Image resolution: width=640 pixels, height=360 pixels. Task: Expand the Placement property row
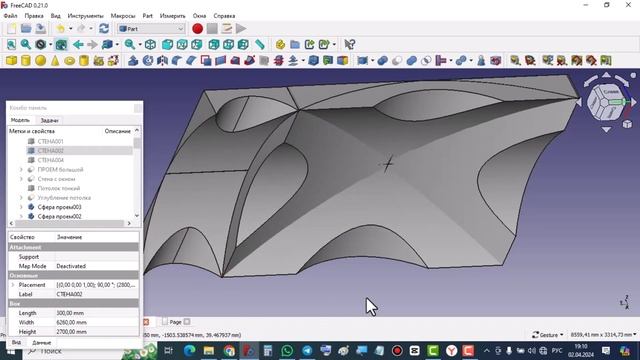point(12,284)
